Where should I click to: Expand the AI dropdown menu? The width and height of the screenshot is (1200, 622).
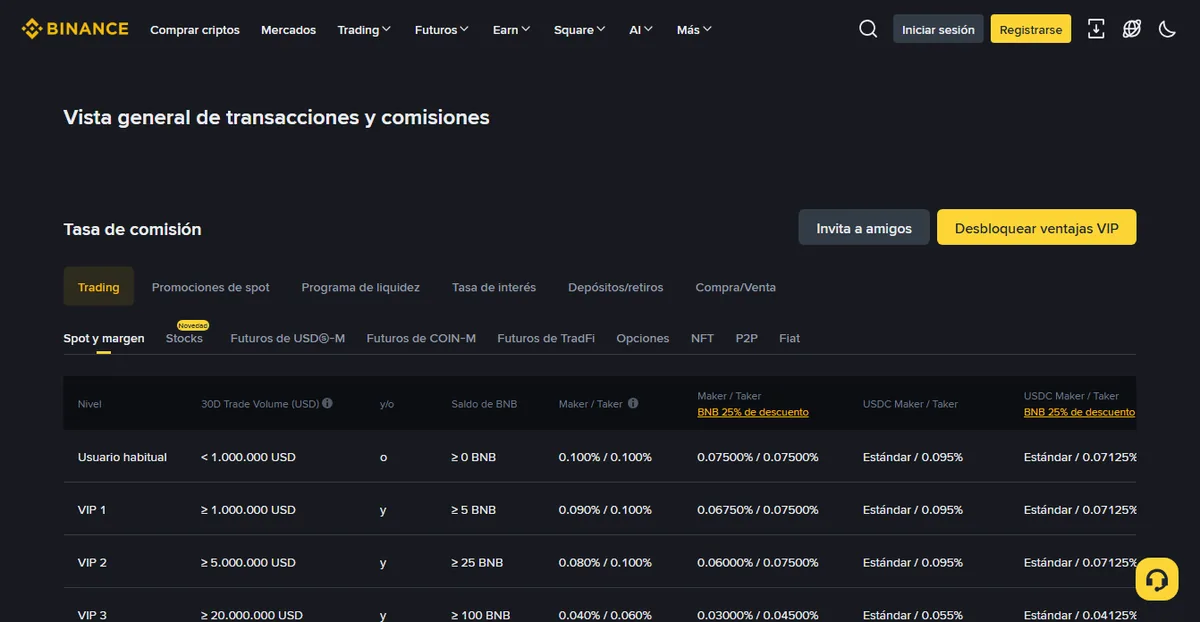tap(641, 30)
